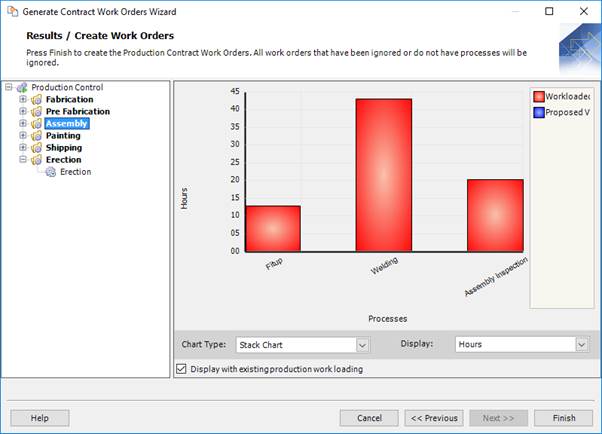The width and height of the screenshot is (602, 434).
Task: Click the Erection folder icon
Action: click(x=36, y=160)
